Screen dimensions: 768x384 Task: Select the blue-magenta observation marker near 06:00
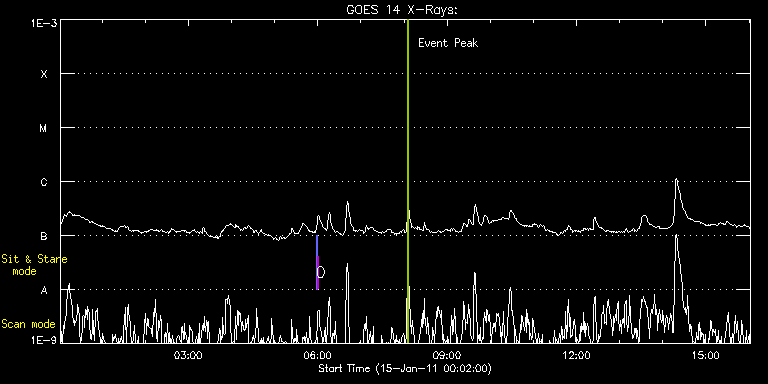point(317,263)
